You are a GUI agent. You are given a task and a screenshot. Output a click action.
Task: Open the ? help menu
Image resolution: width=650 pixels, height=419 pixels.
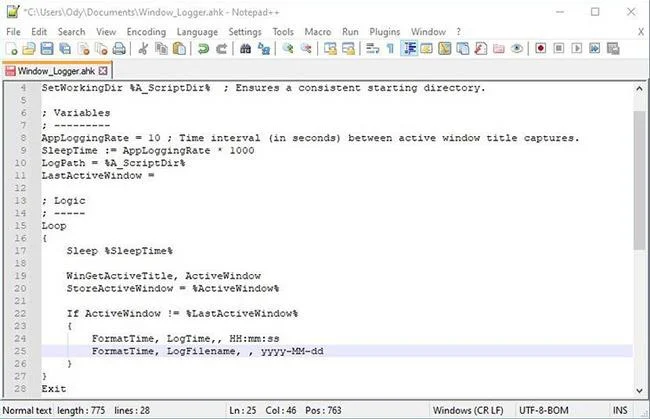[x=458, y=32]
